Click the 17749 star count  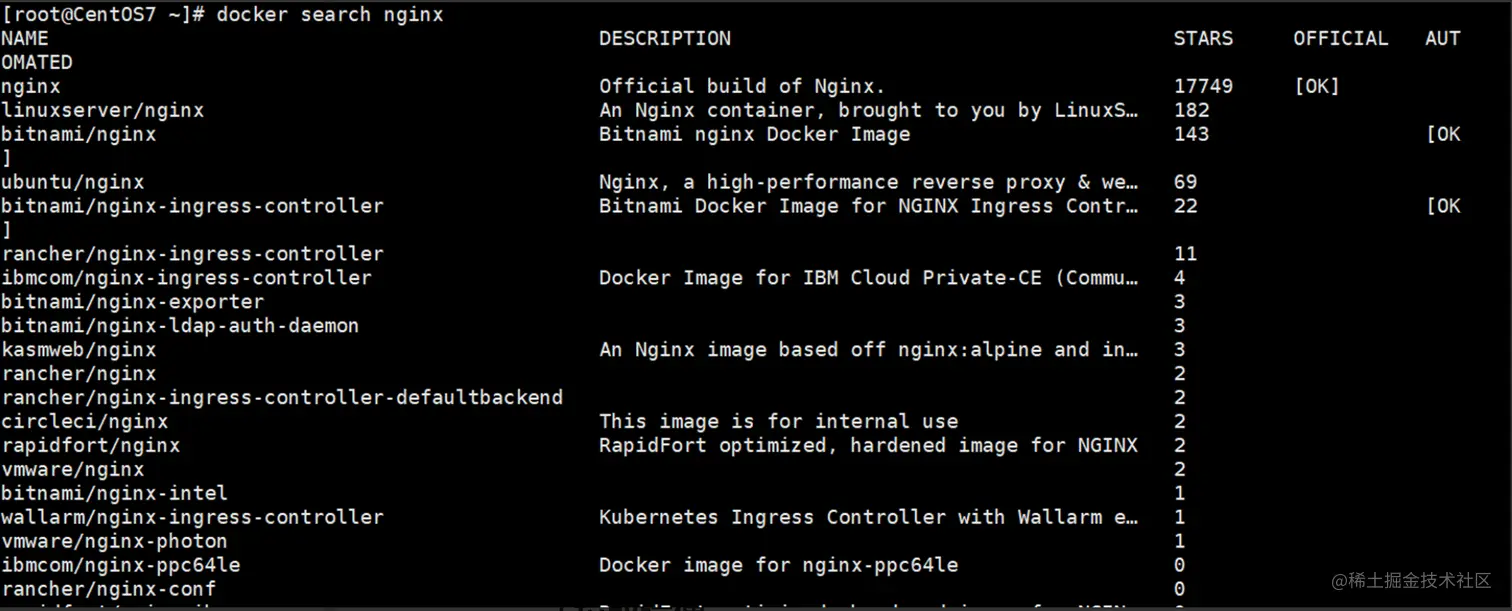click(1203, 86)
